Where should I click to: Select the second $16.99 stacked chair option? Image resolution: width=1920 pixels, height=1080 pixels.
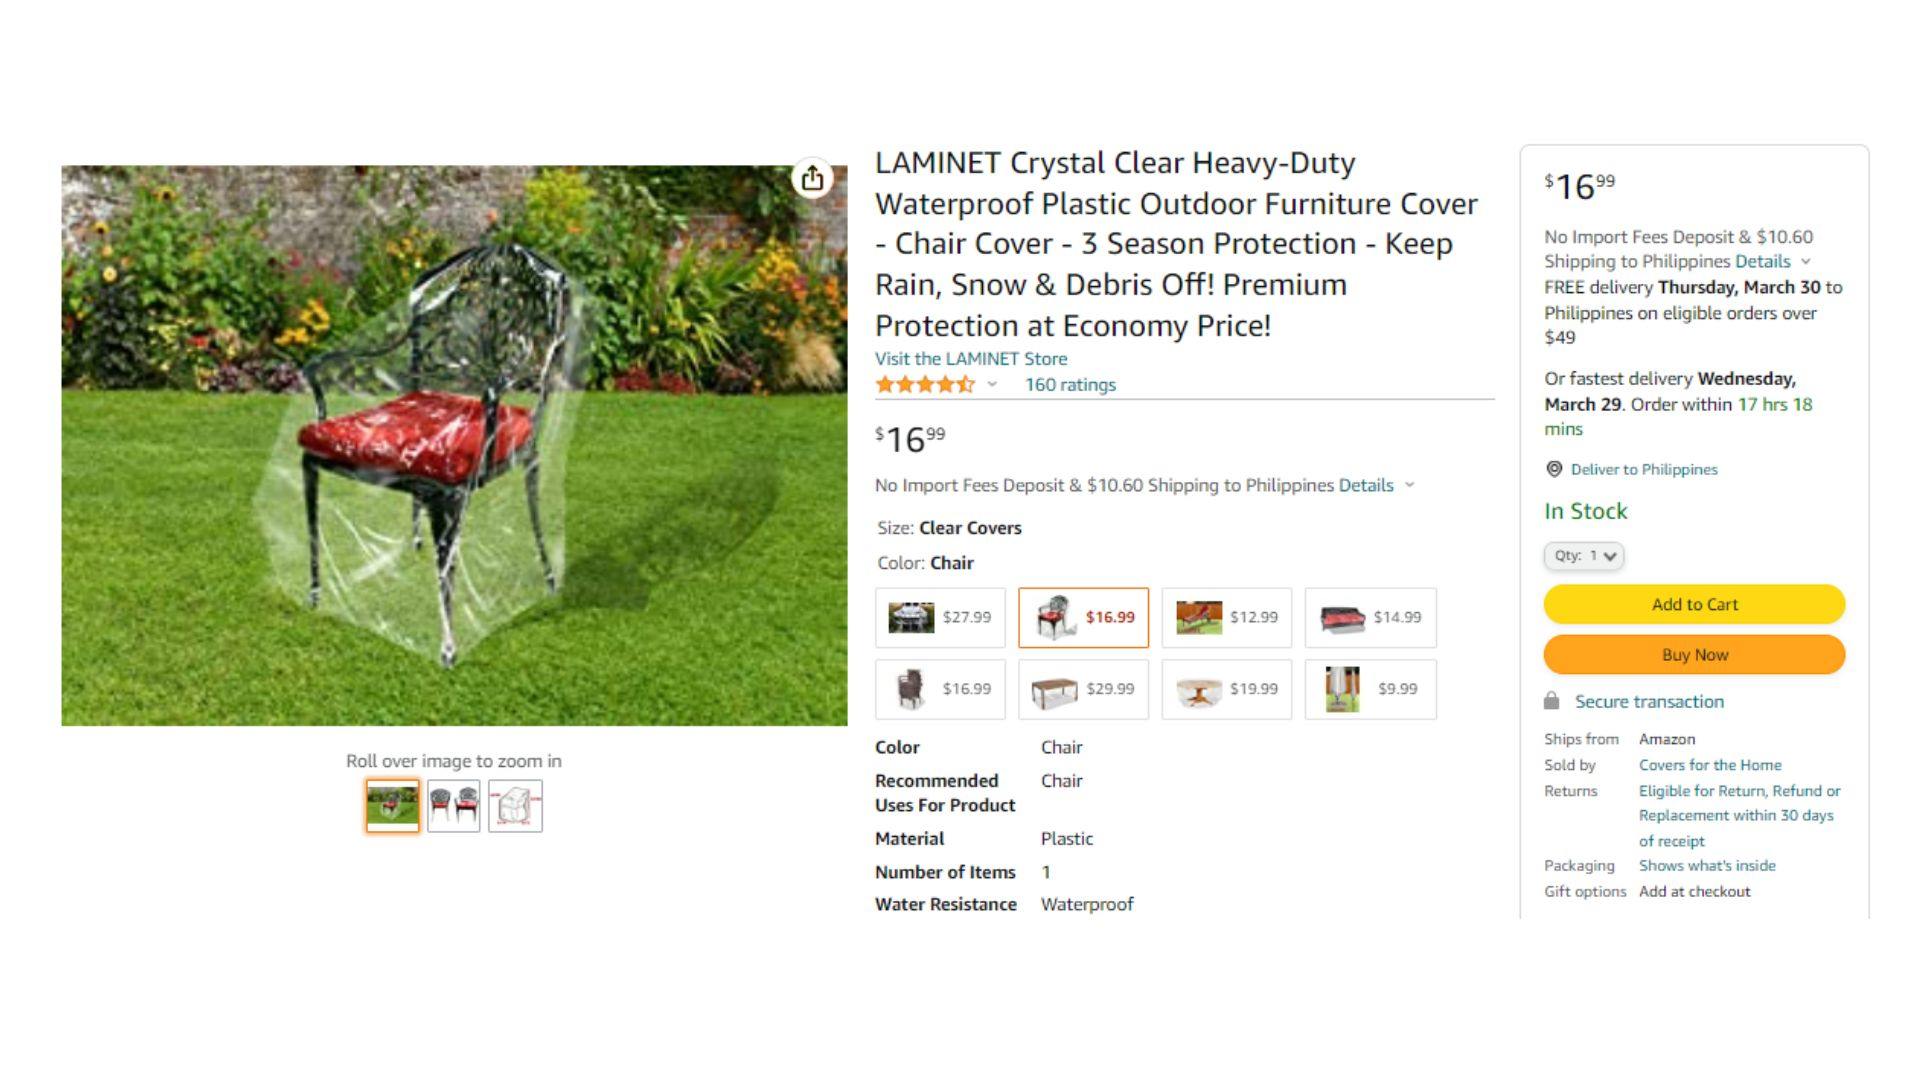pyautogui.click(x=940, y=689)
